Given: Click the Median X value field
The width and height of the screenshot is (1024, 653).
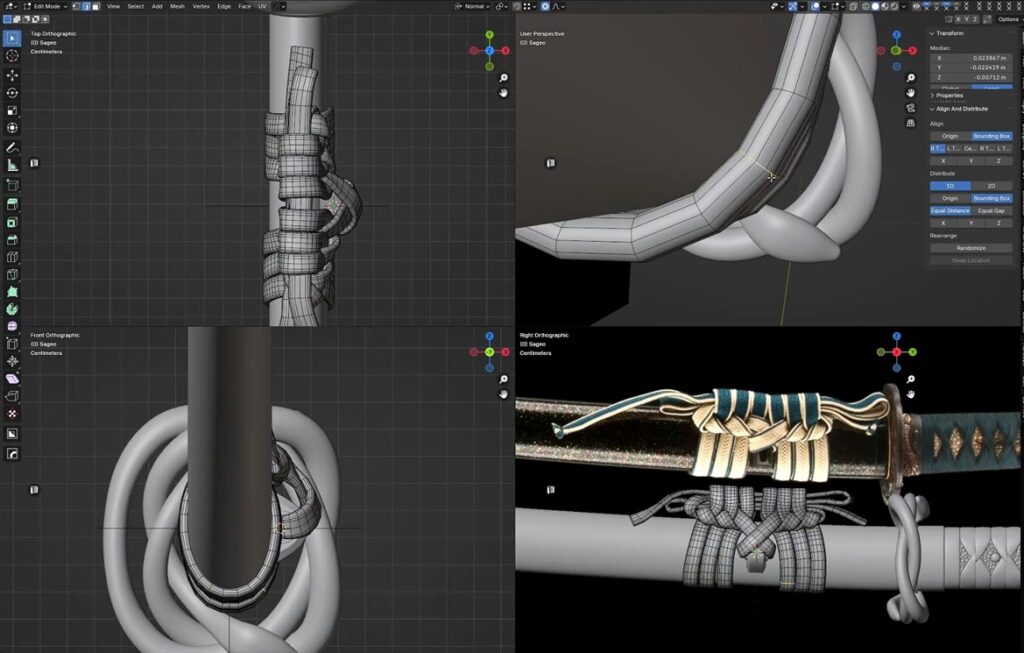Looking at the screenshot, I should click(970, 58).
